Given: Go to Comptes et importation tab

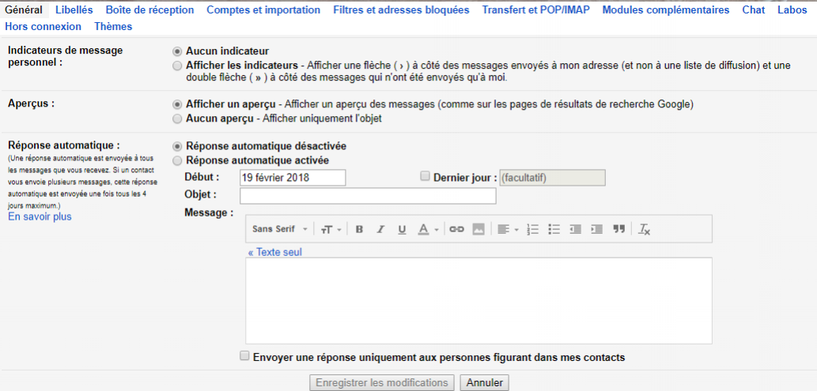Looking at the screenshot, I should [264, 10].
